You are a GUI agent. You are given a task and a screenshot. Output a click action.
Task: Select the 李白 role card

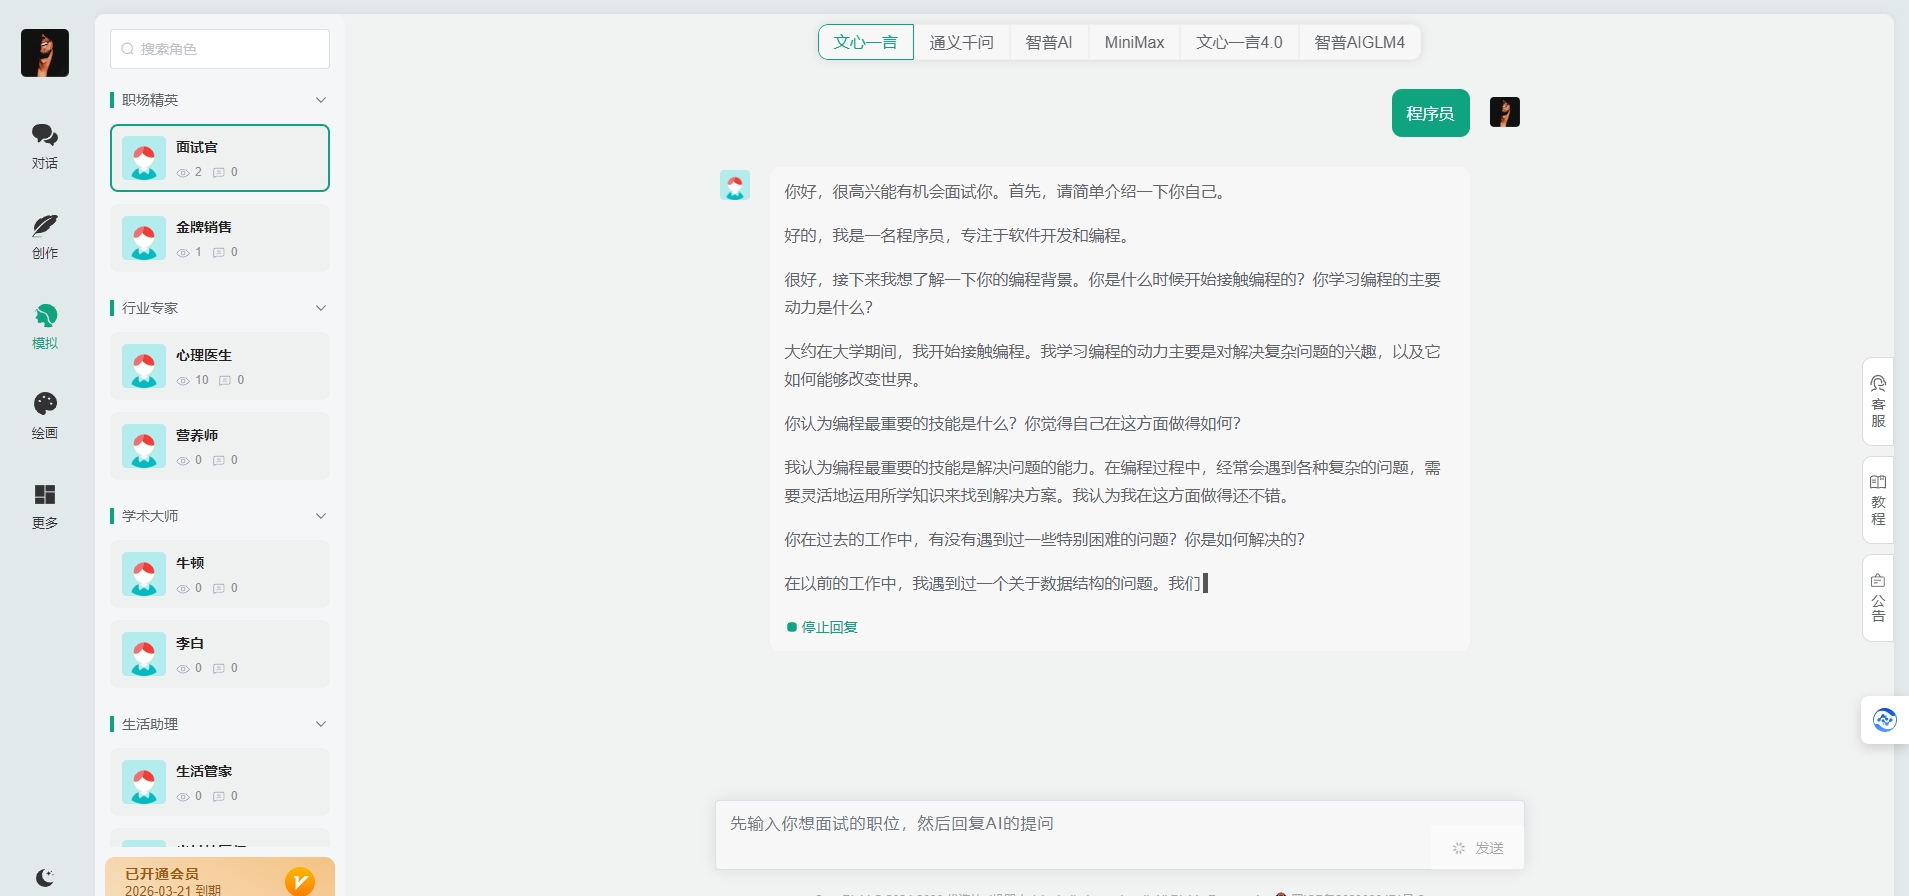pyautogui.click(x=220, y=654)
